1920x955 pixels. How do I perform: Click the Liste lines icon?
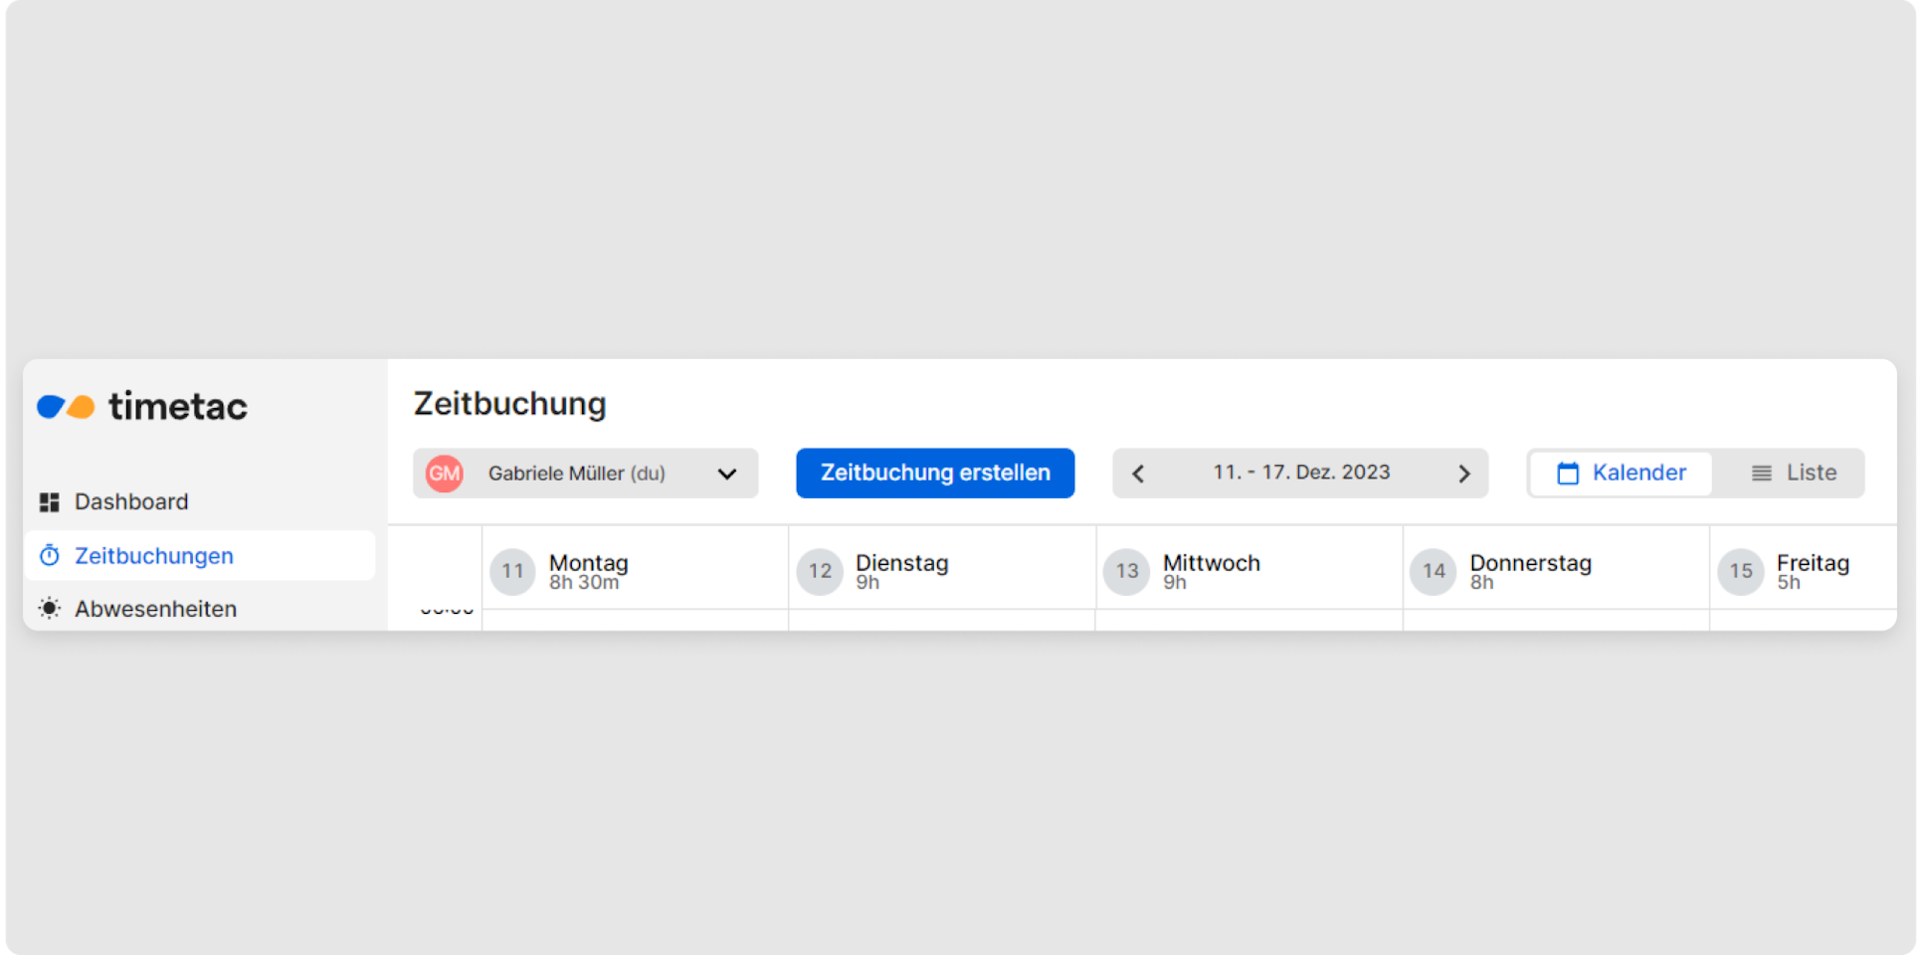tap(1762, 473)
